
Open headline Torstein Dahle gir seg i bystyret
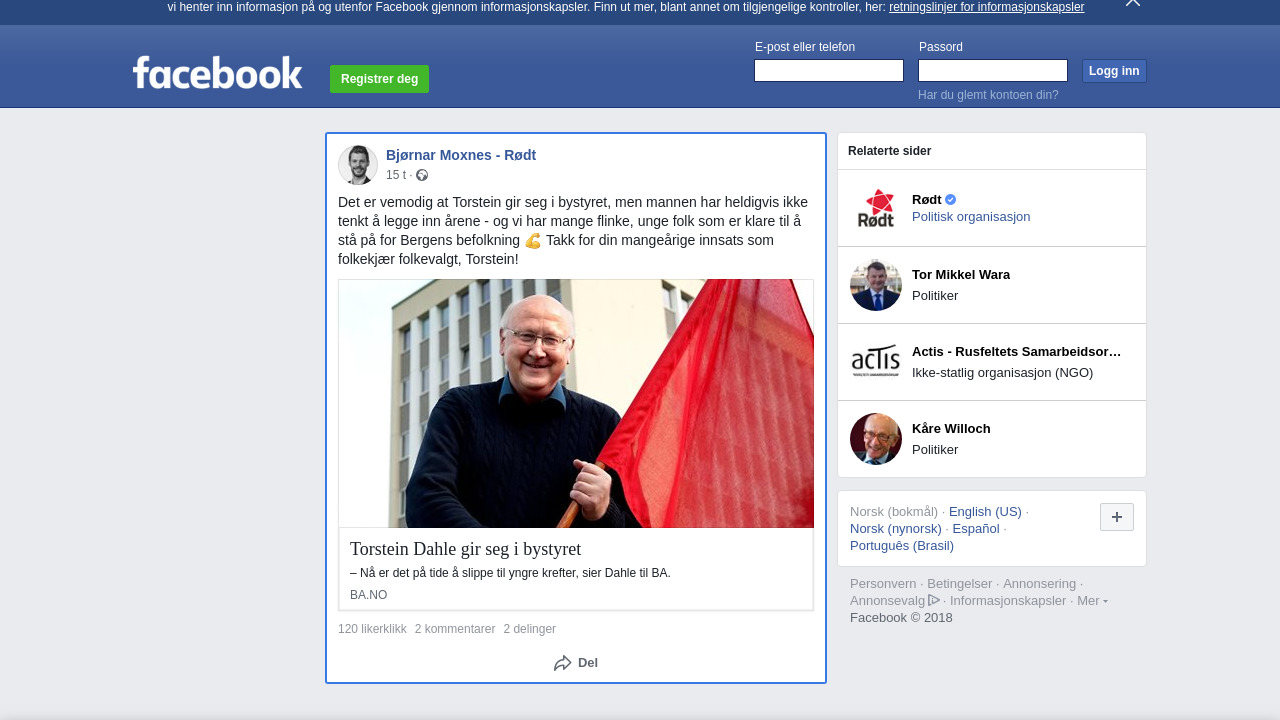tap(465, 549)
